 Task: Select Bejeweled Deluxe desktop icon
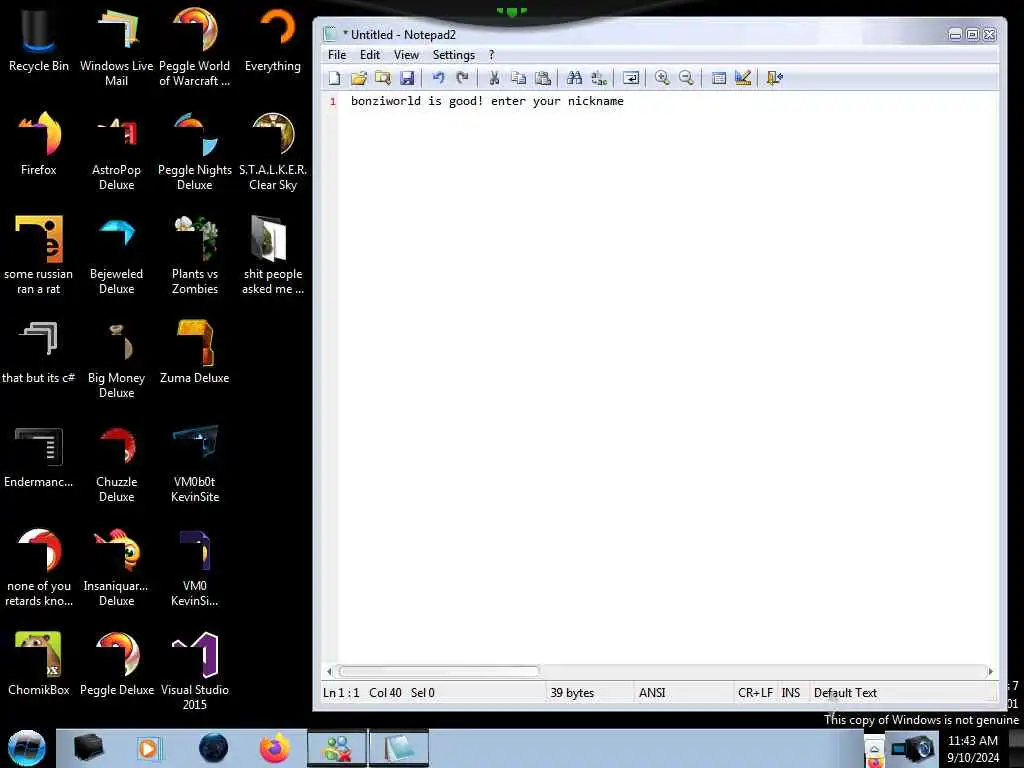click(116, 255)
